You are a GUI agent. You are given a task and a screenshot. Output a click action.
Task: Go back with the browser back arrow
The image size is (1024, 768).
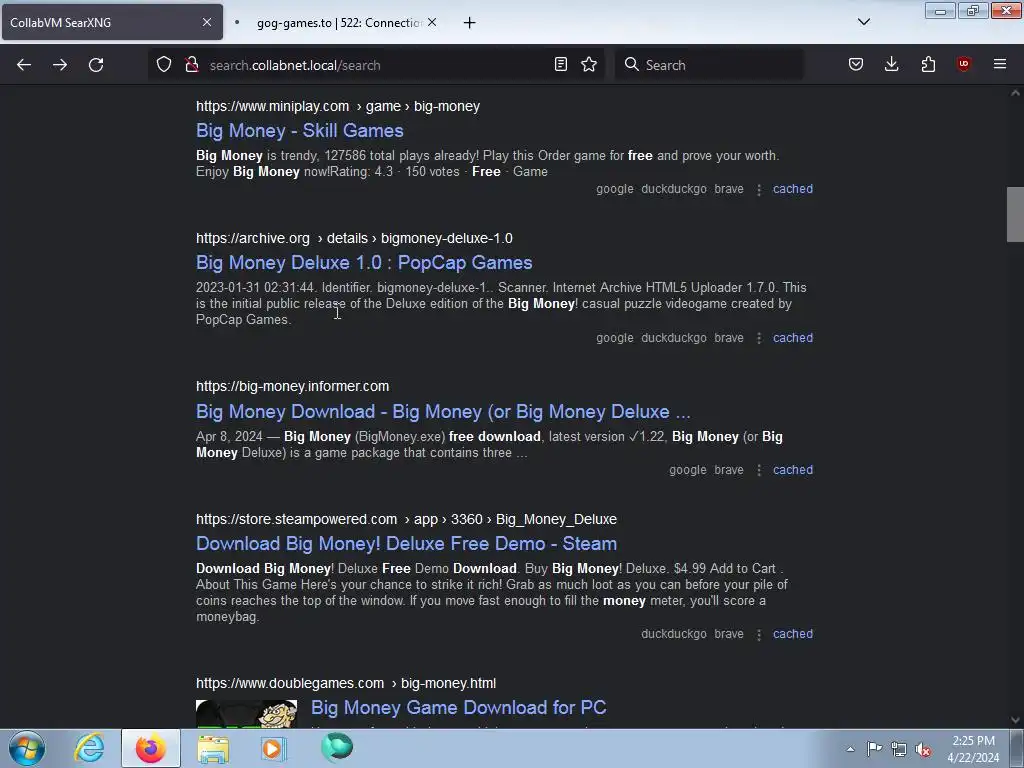coord(24,65)
